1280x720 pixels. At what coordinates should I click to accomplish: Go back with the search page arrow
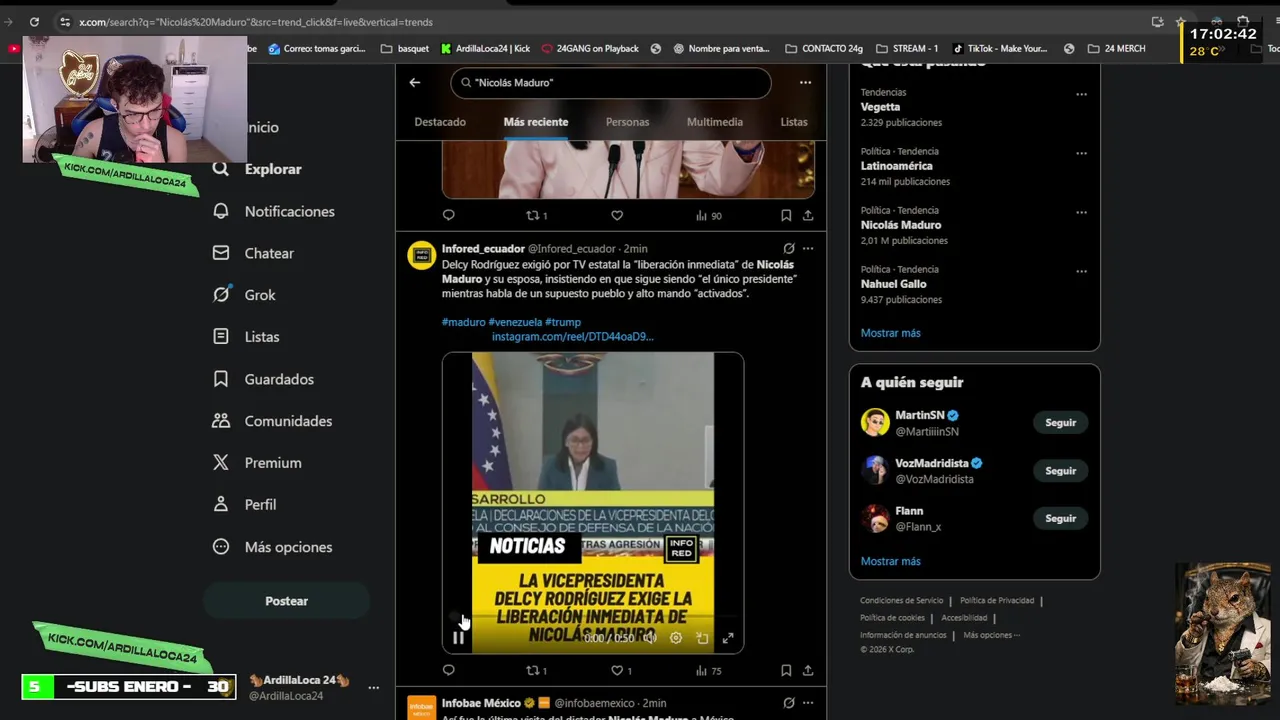pos(415,83)
